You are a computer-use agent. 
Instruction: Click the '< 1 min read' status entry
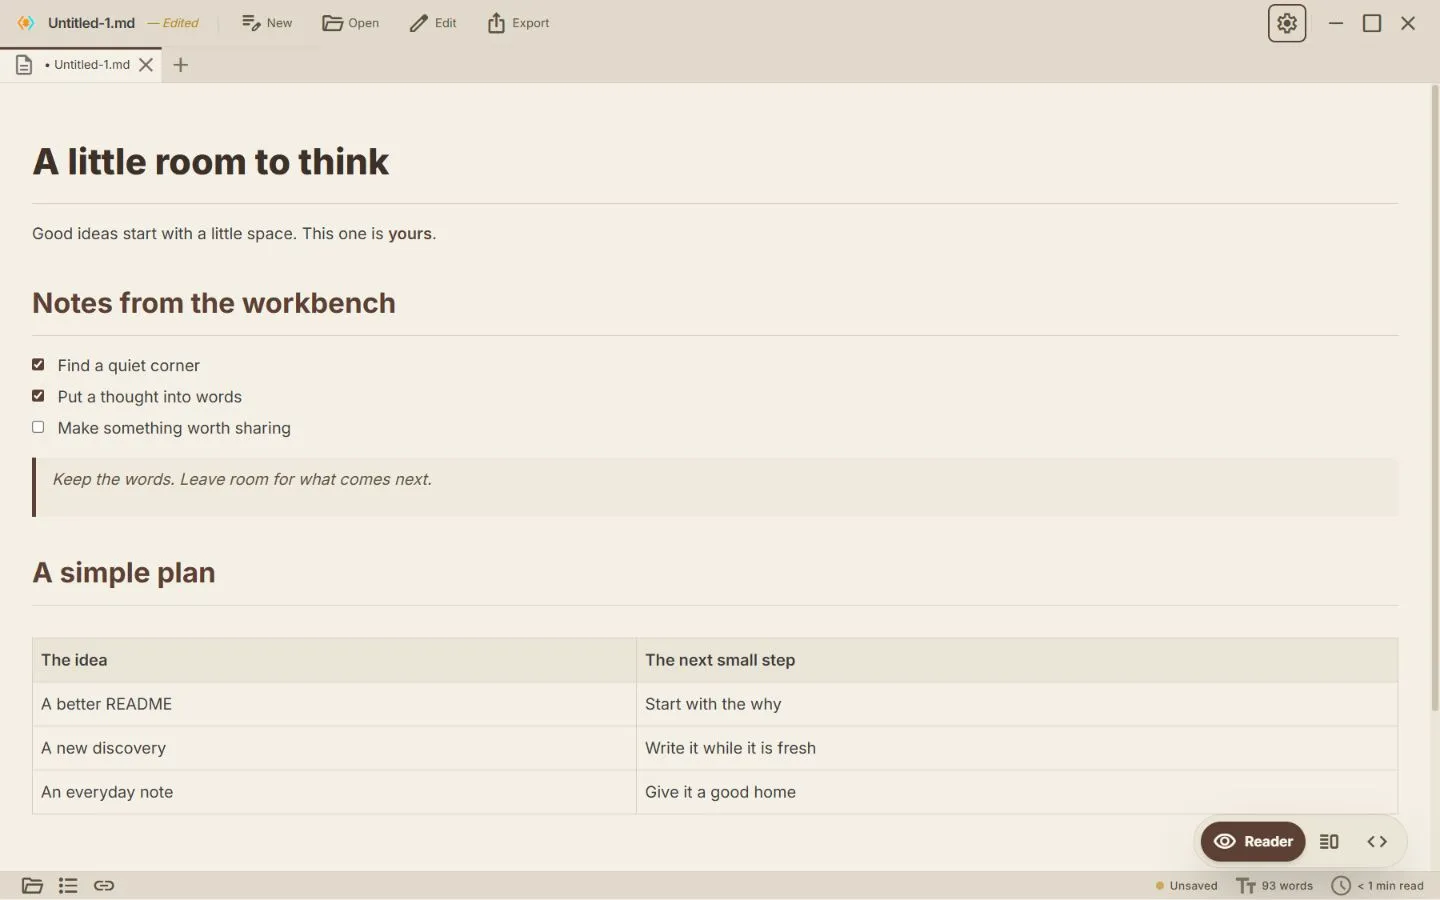point(1378,886)
